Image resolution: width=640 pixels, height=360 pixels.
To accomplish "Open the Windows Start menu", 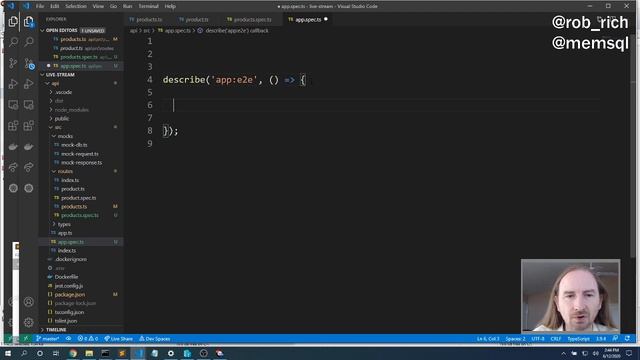I will 8,353.
